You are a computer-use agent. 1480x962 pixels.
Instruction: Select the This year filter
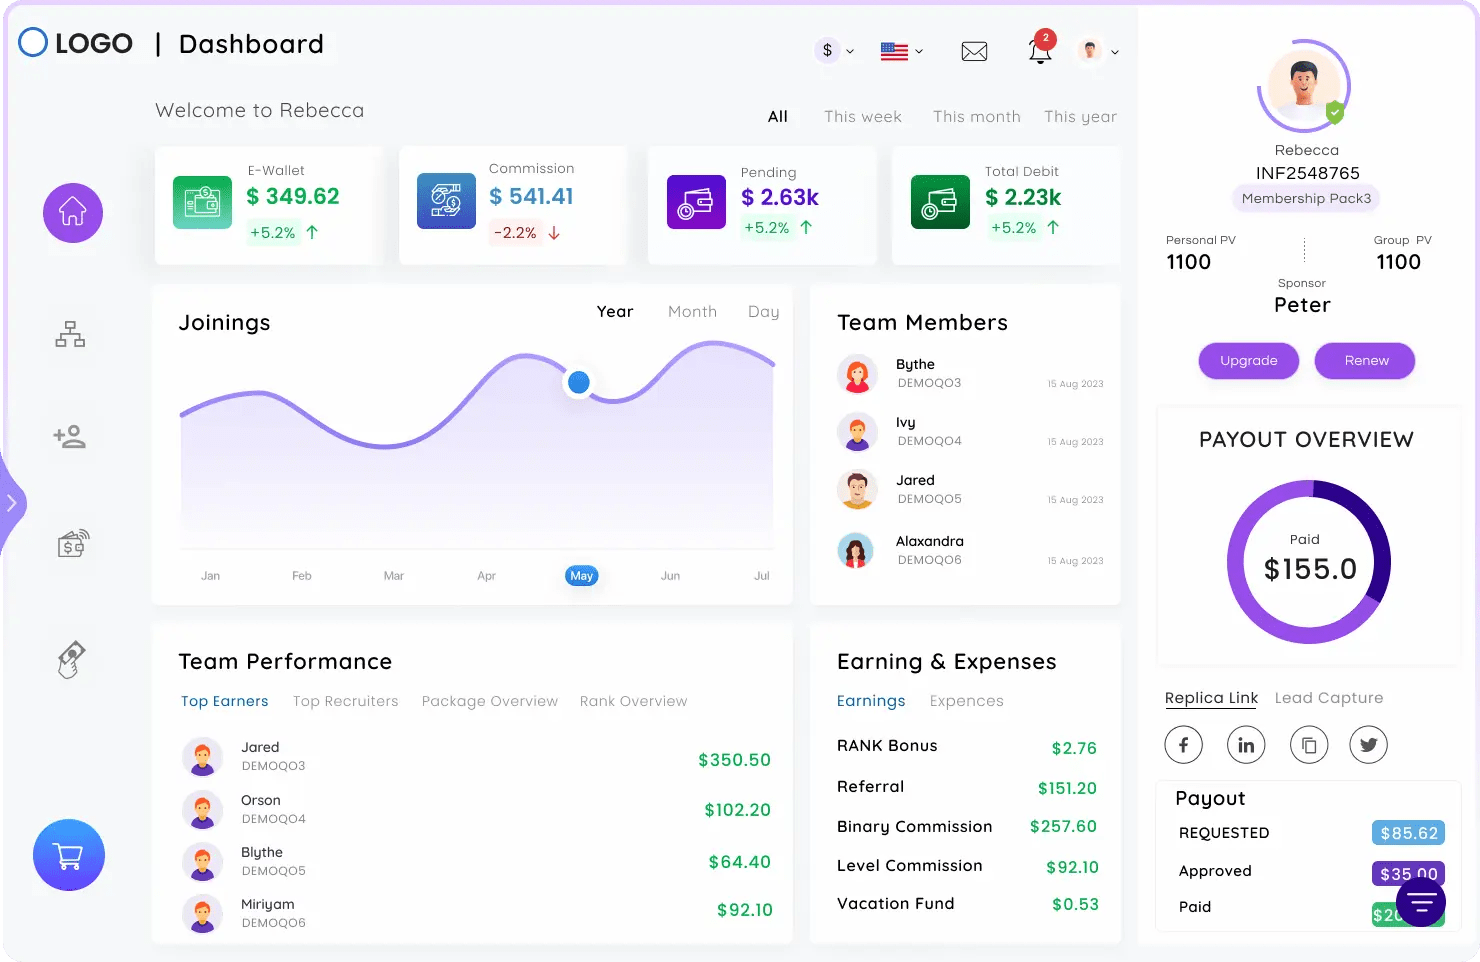[x=1080, y=116]
